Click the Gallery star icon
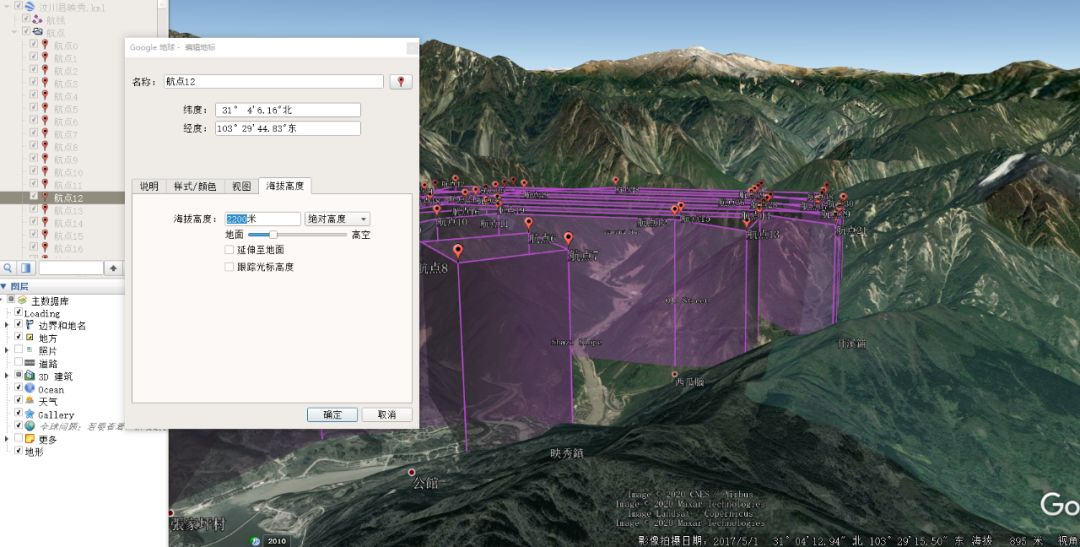Screen dimensions: 1080x547 [30, 414]
